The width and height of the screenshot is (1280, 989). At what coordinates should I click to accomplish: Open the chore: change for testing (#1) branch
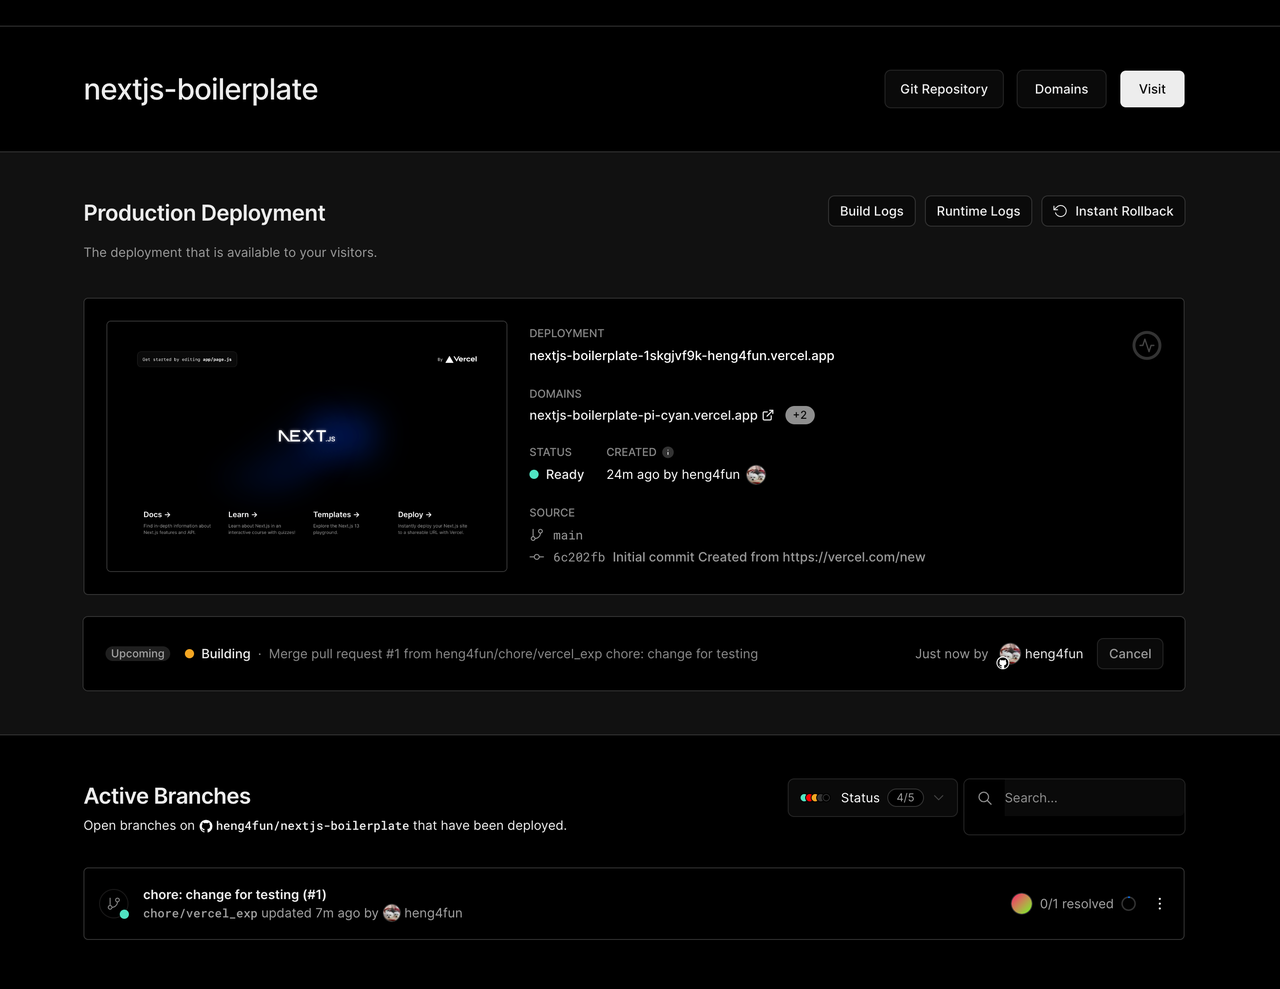point(235,895)
